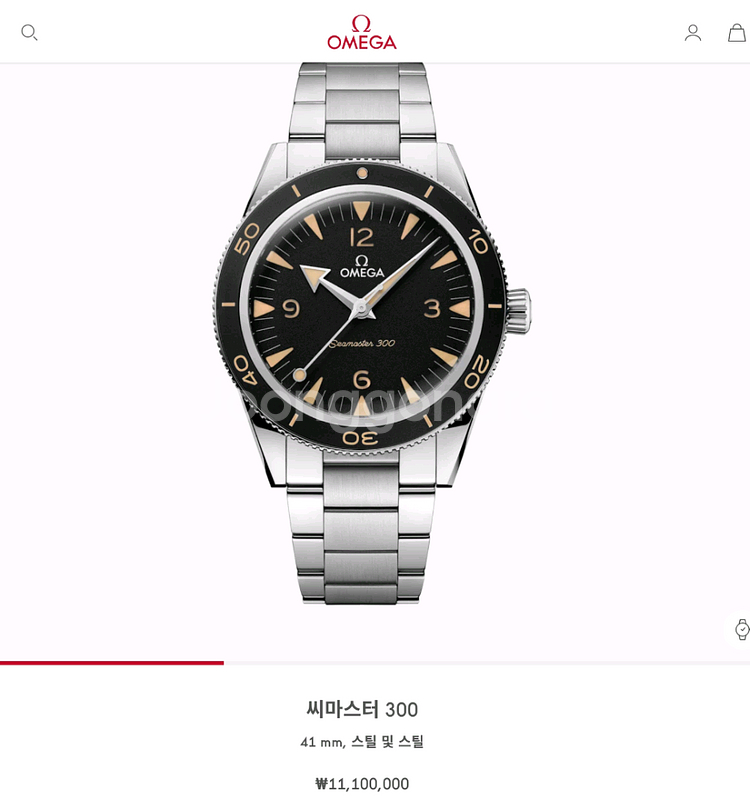The image size is (750, 809).
Task: Click the white OMEGA logo on the dial
Action: click(x=362, y=267)
